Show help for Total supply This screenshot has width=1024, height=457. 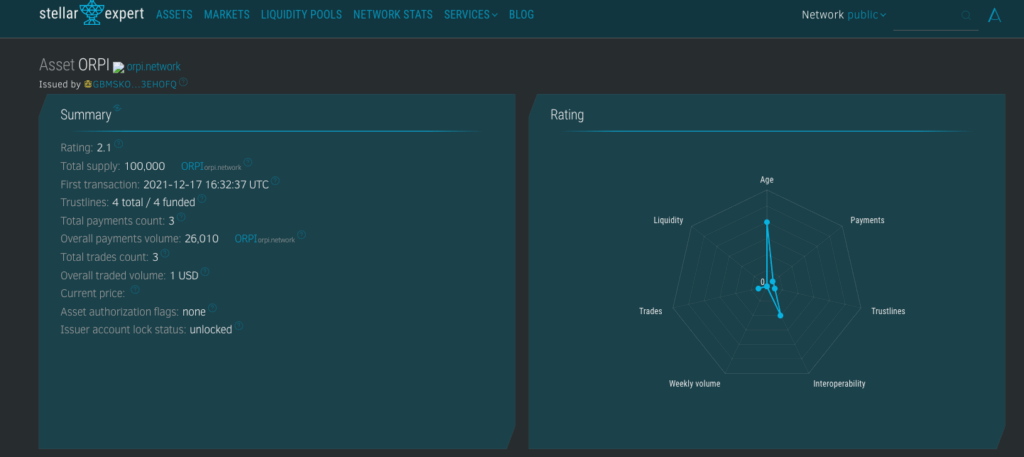[248, 163]
